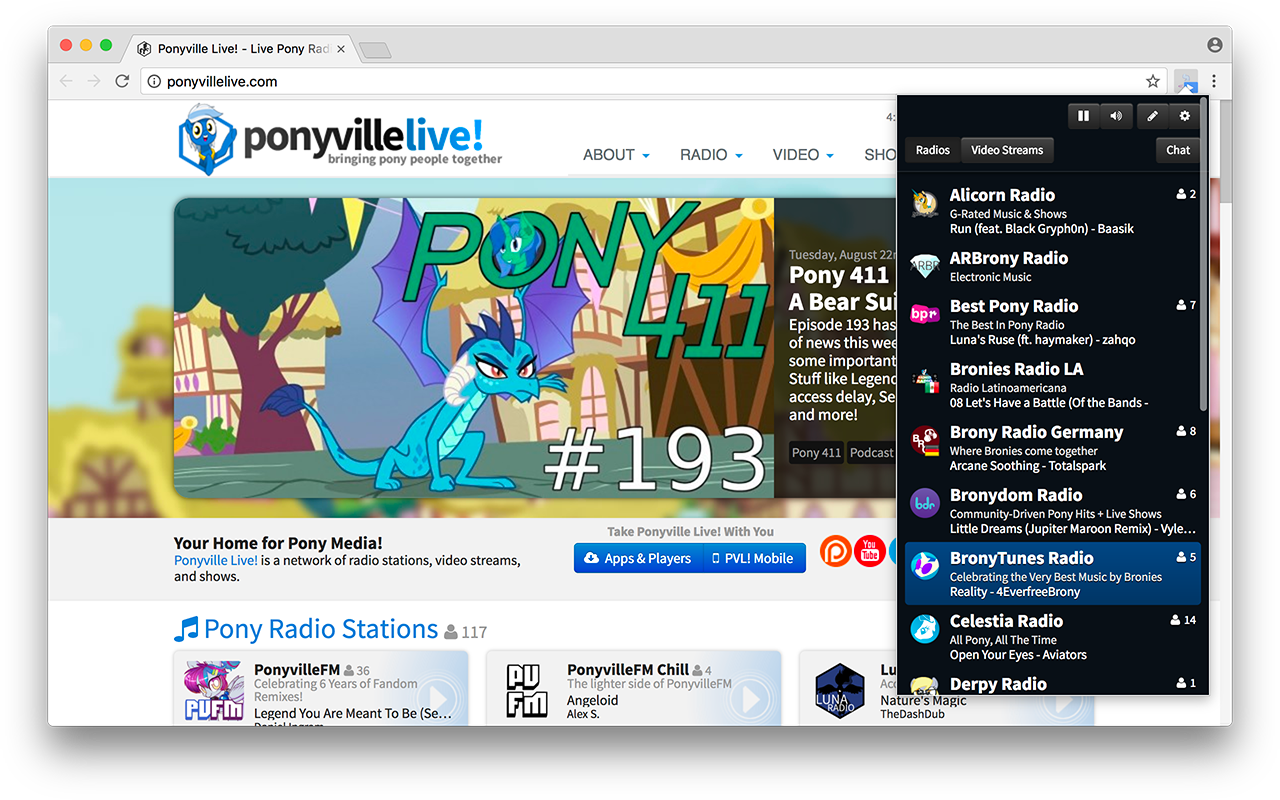Play Alicorn Radio station

pos(1053,211)
